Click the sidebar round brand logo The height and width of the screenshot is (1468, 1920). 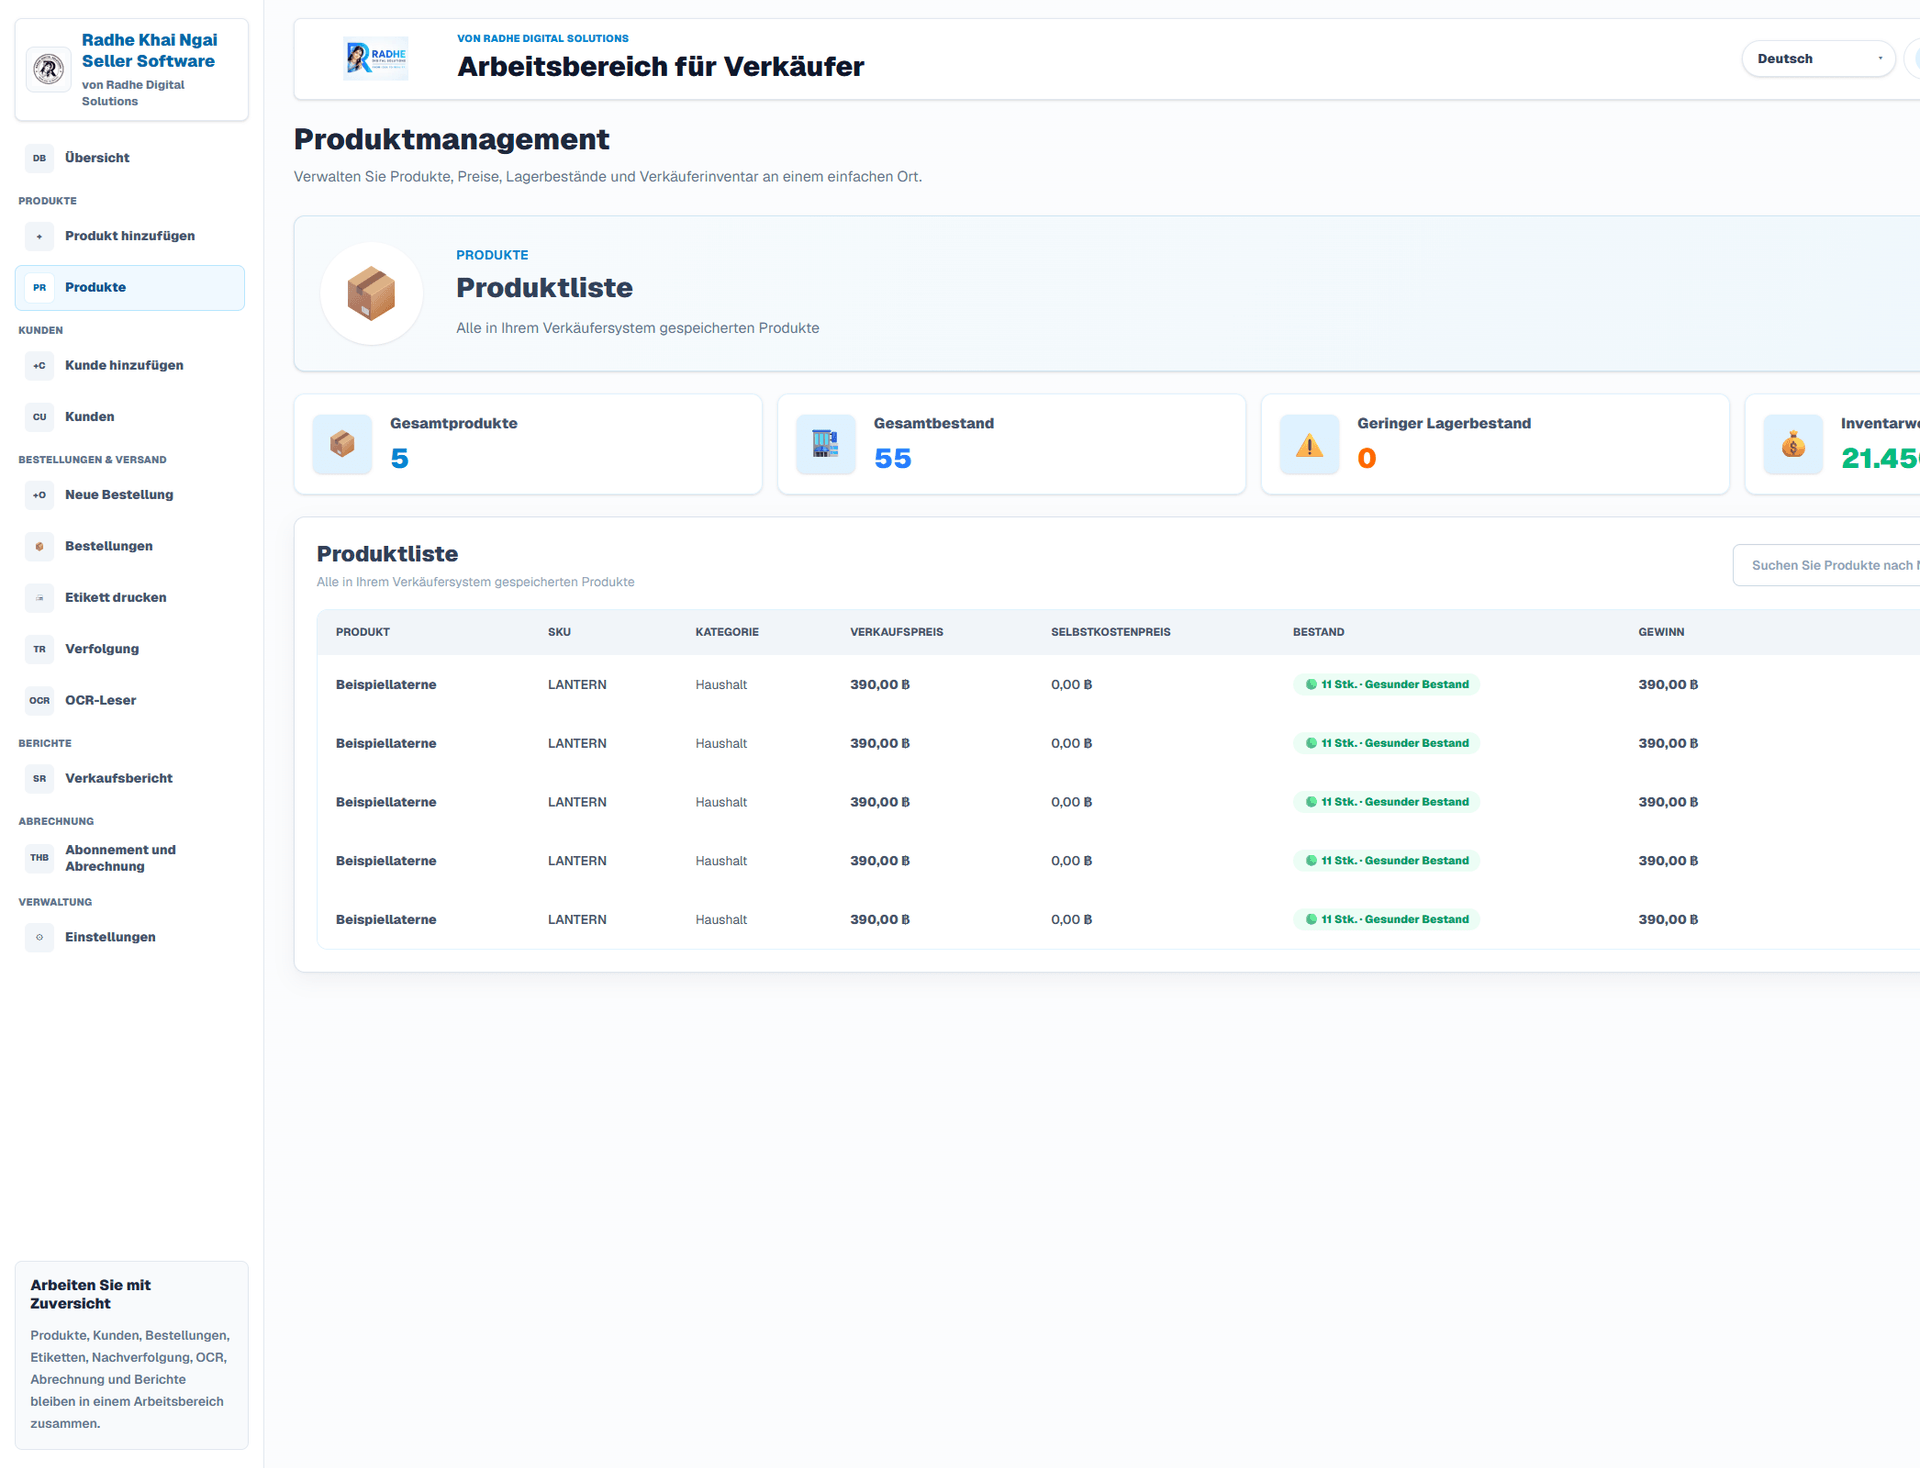point(48,69)
